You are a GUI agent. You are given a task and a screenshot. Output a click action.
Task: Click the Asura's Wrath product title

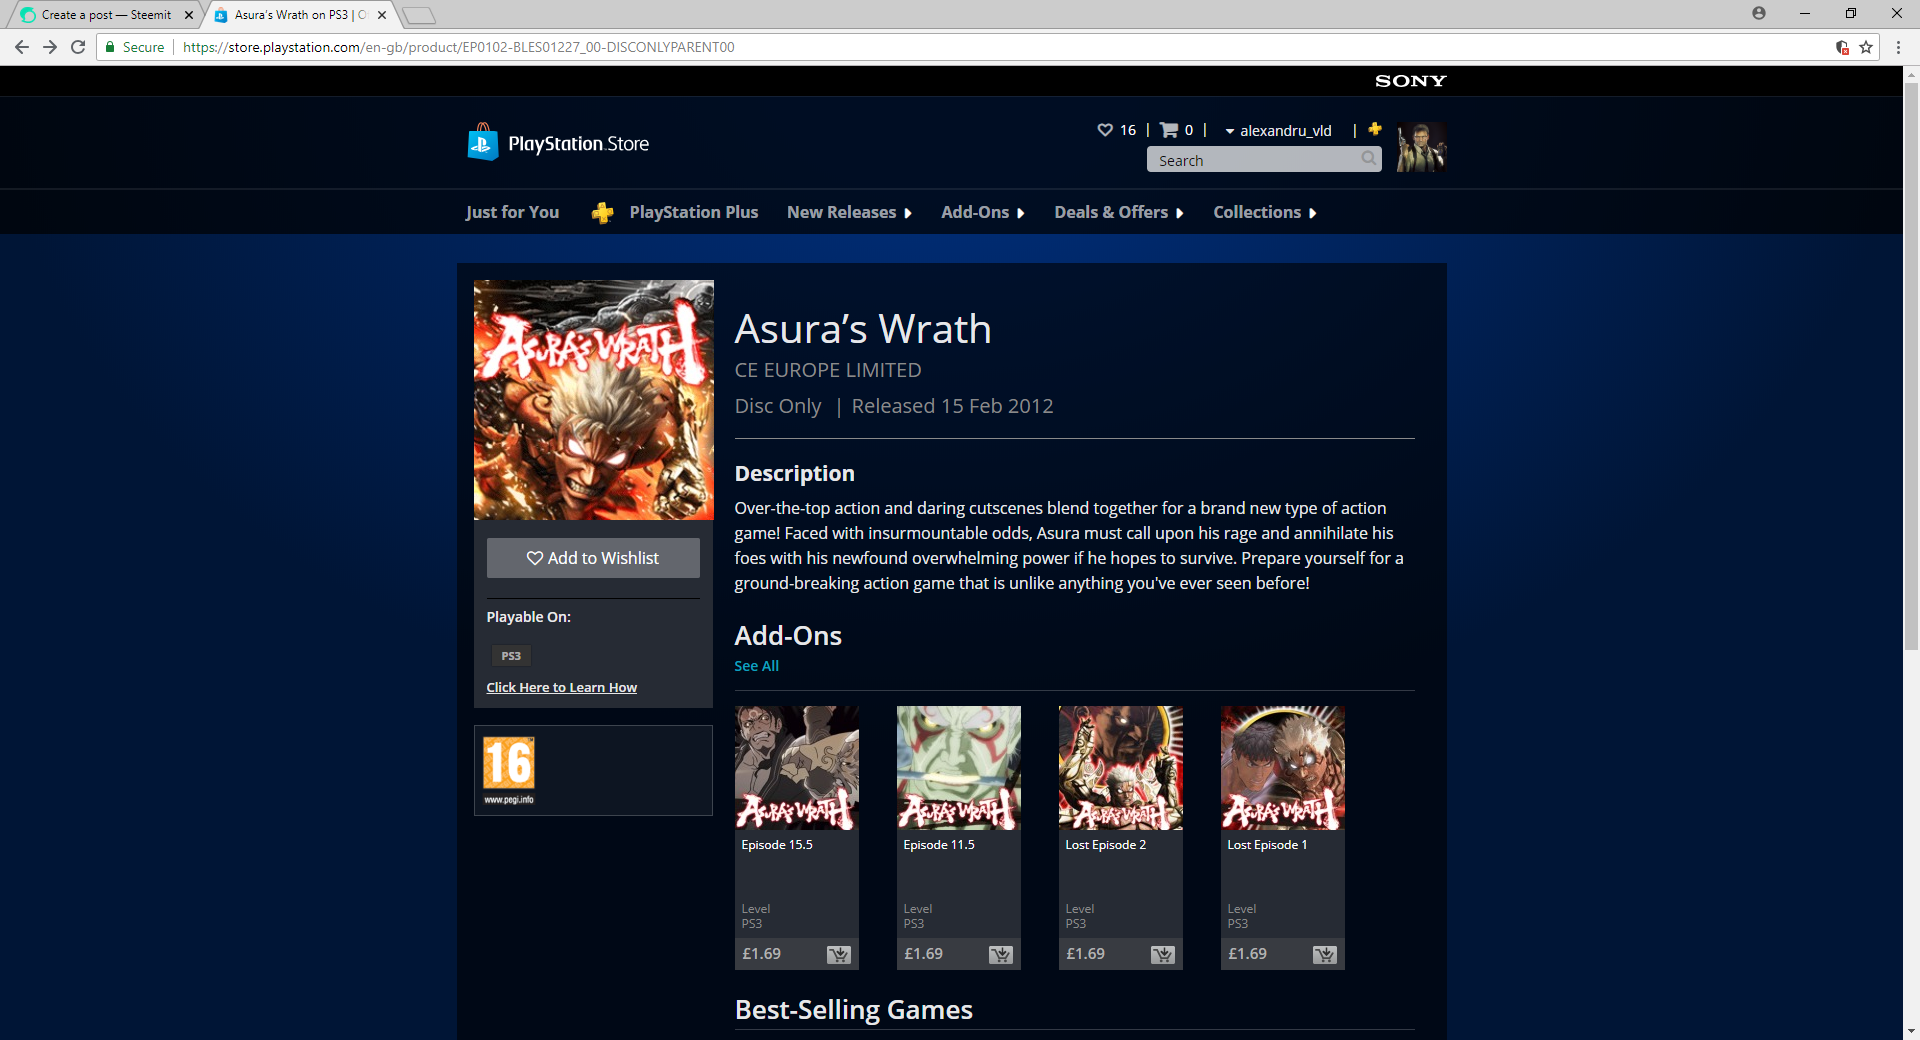point(863,329)
